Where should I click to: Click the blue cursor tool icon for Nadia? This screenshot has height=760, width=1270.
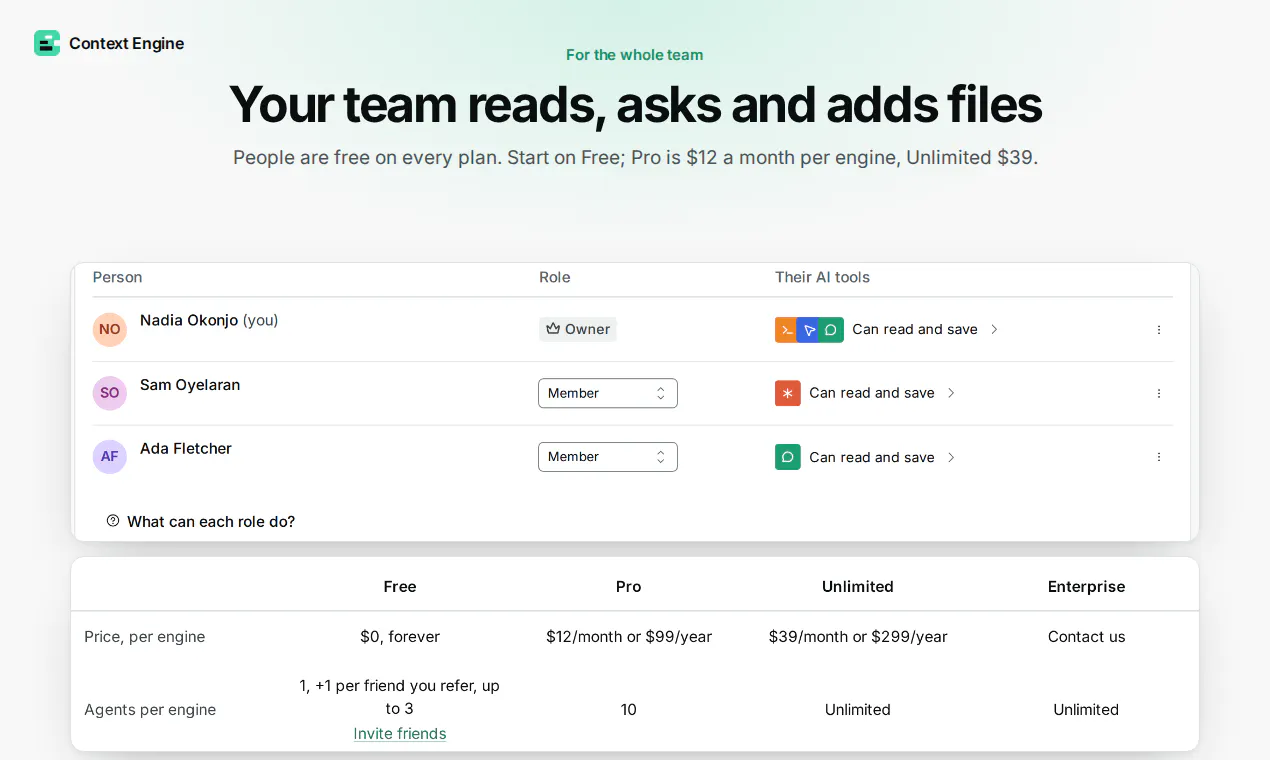tap(809, 330)
